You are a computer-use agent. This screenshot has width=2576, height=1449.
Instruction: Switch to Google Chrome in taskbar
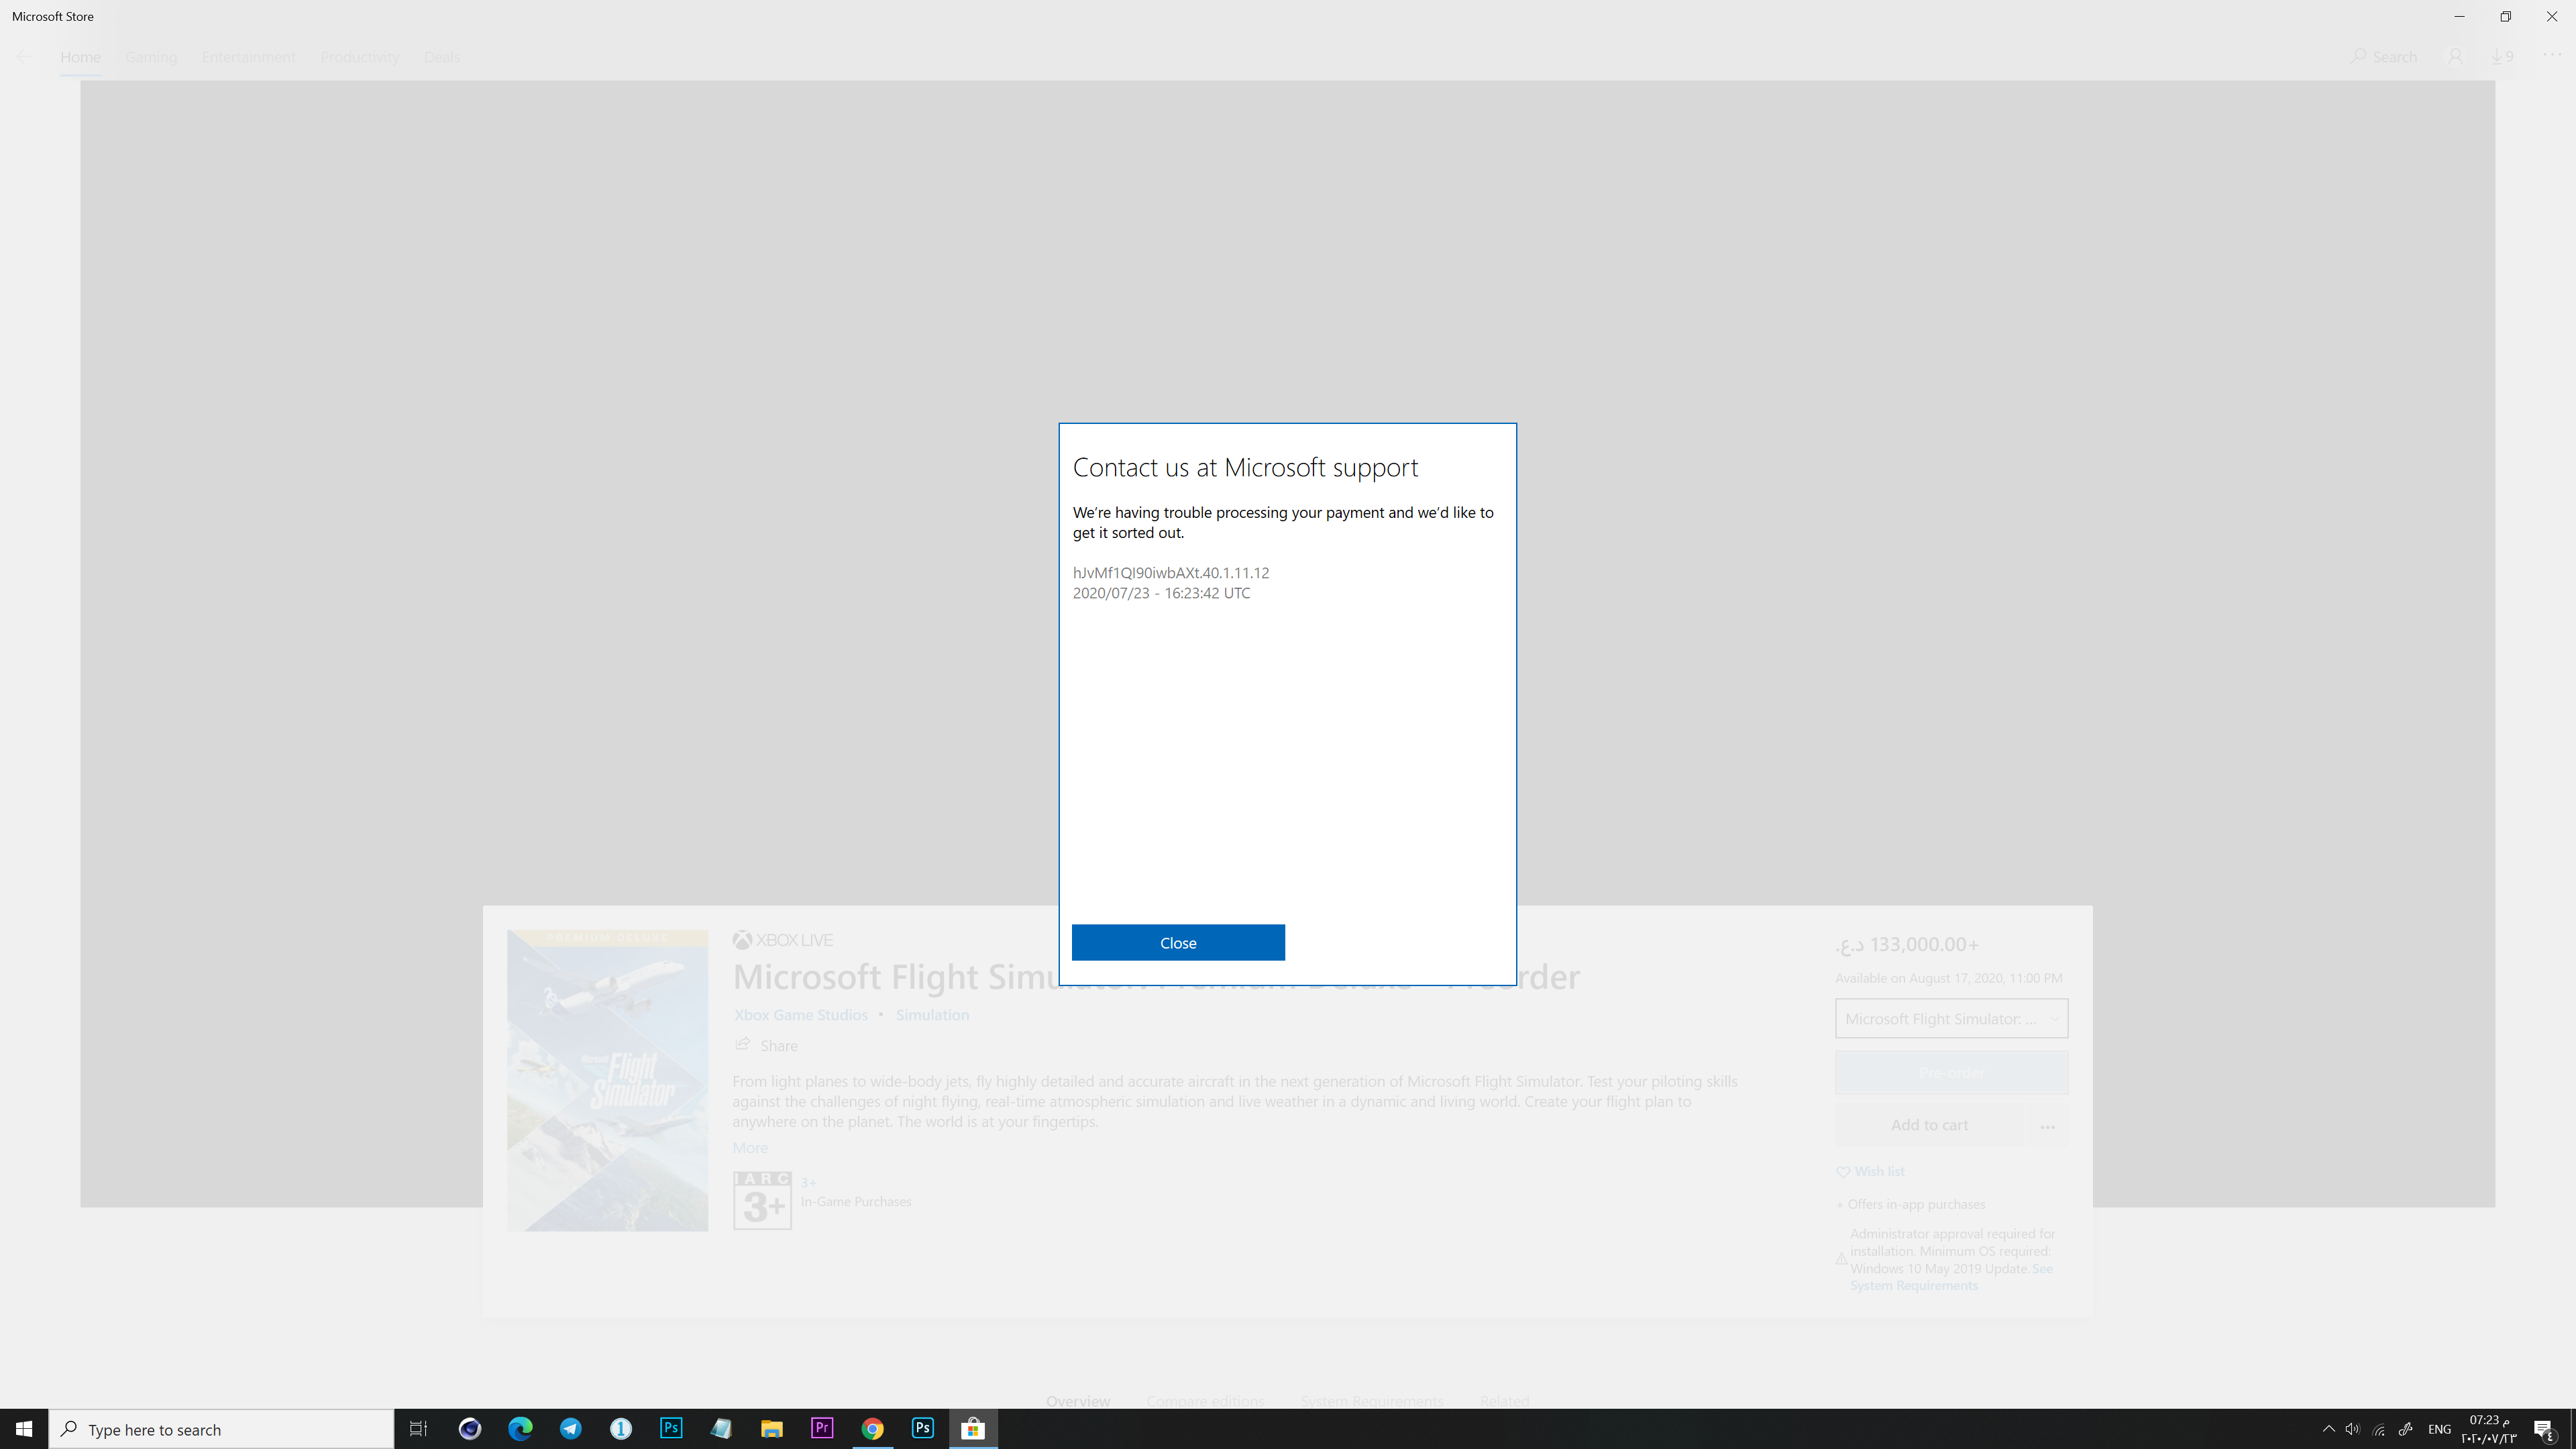pos(872,1429)
